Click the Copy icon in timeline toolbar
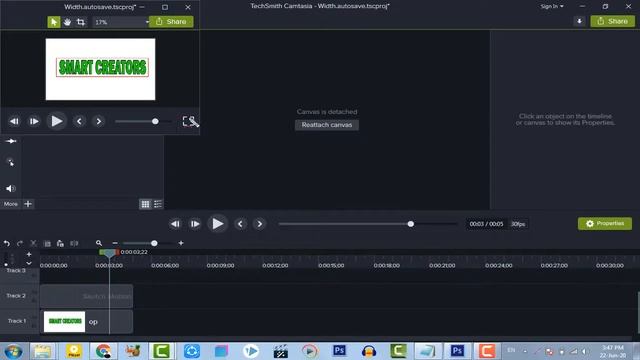 click(47, 244)
